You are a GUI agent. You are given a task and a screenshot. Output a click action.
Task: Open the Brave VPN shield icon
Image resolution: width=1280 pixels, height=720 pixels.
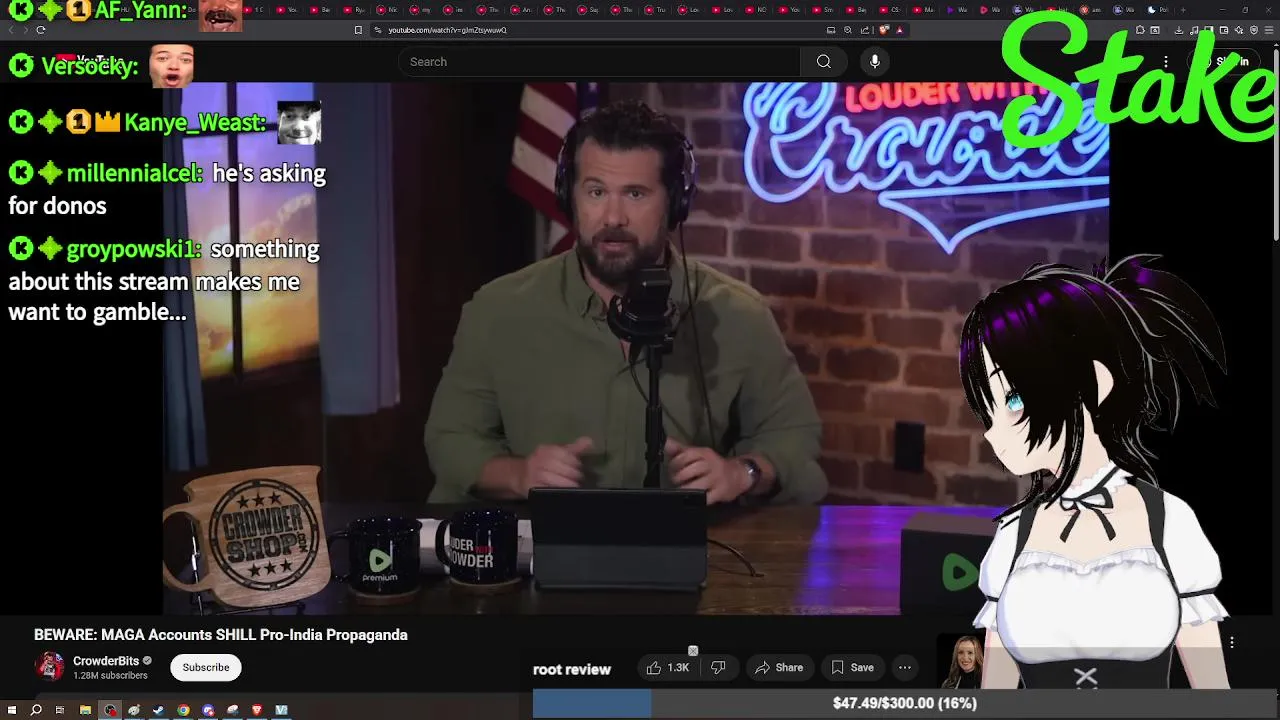(1254, 30)
